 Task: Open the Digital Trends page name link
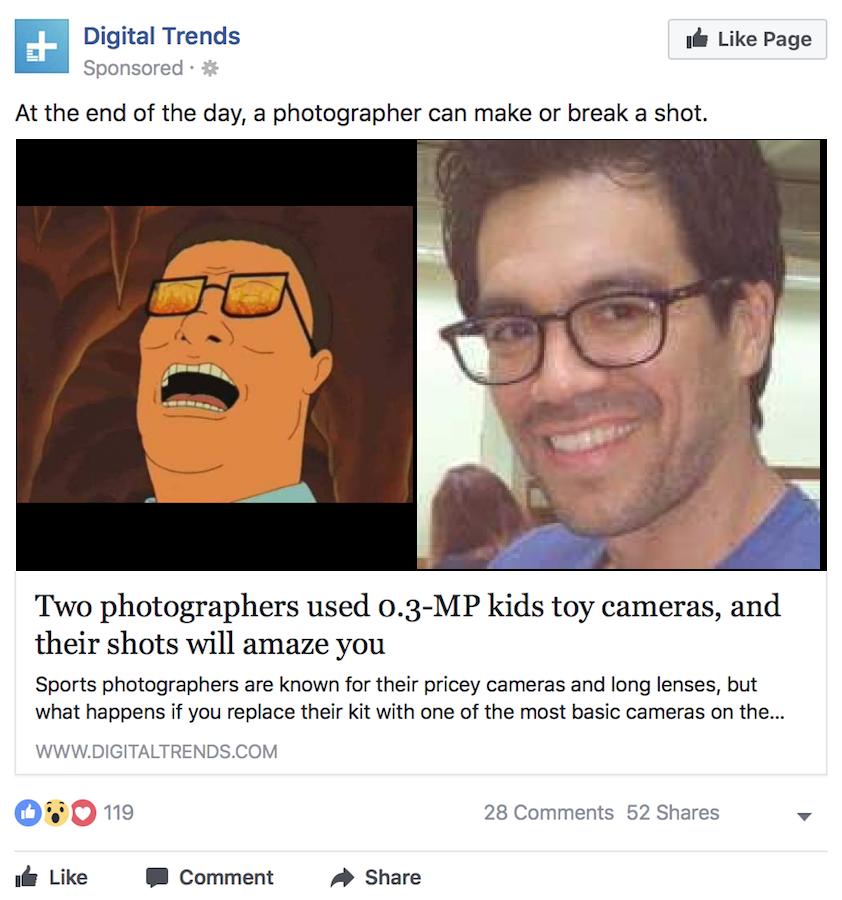point(162,37)
